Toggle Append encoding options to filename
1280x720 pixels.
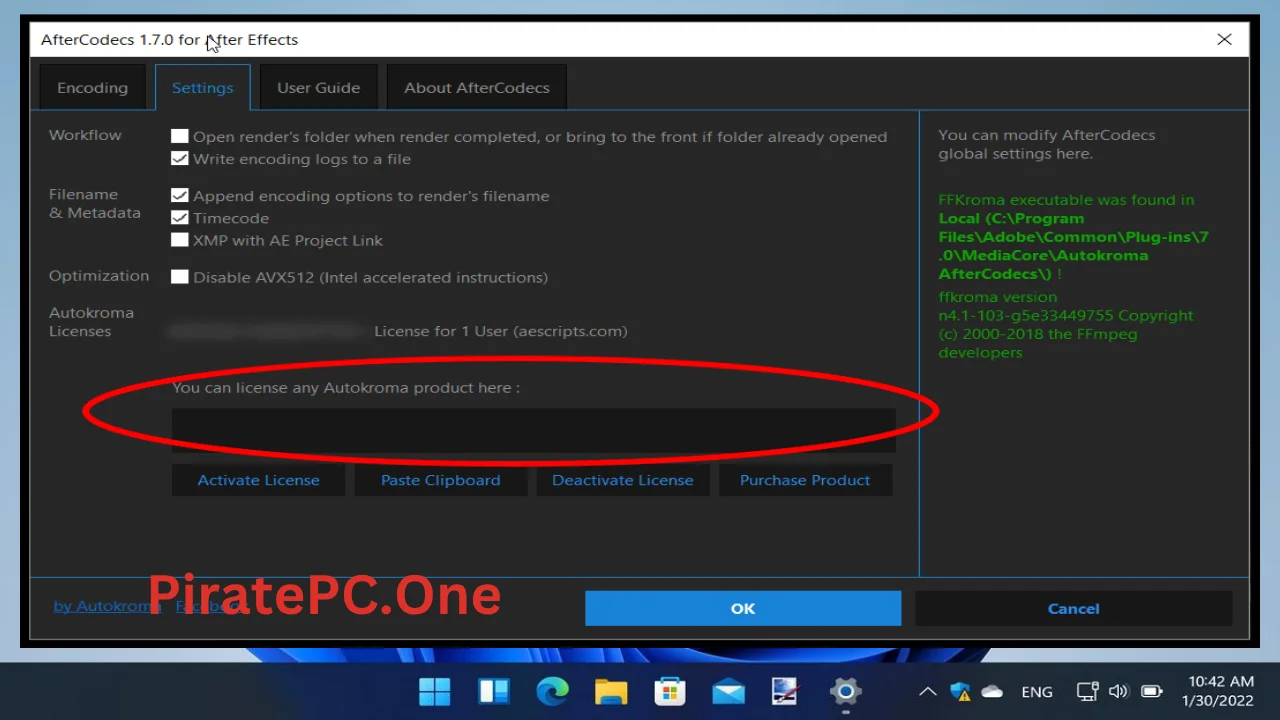coord(180,195)
